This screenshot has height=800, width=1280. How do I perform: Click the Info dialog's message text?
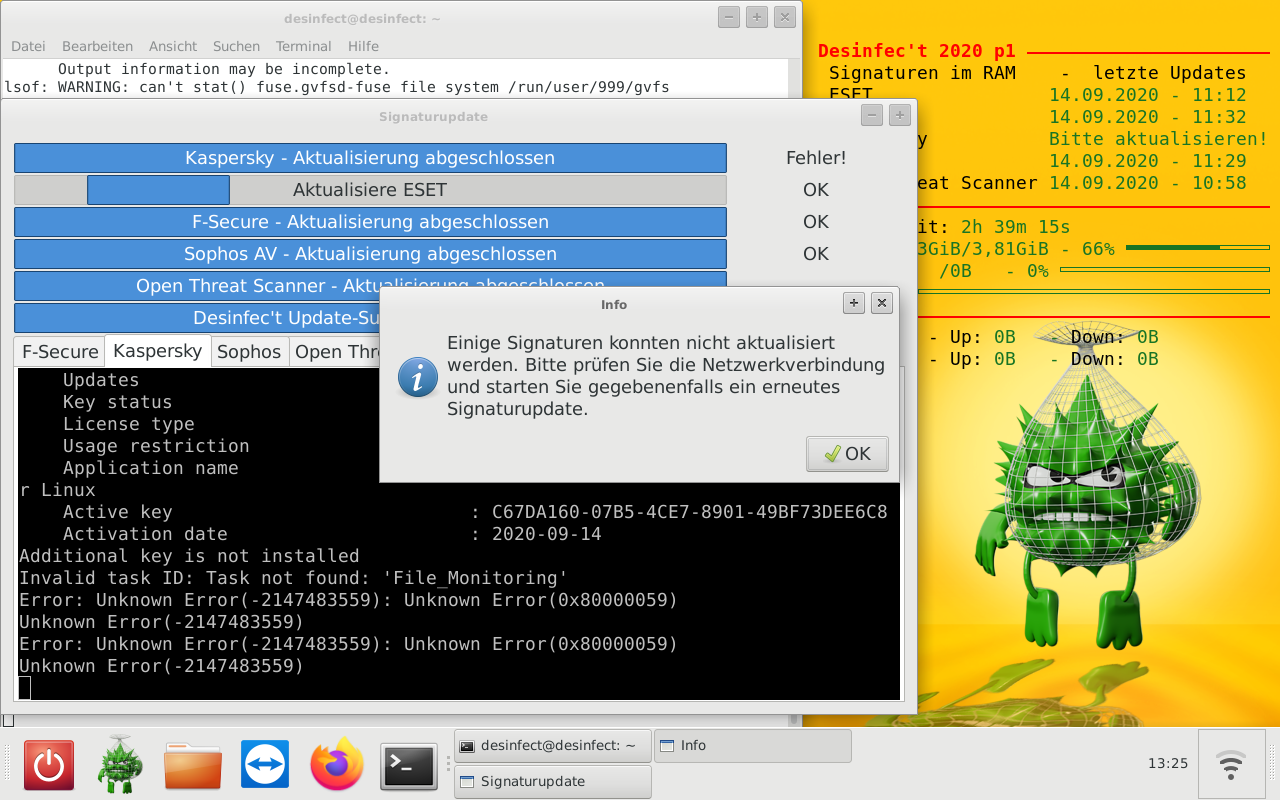pos(666,376)
